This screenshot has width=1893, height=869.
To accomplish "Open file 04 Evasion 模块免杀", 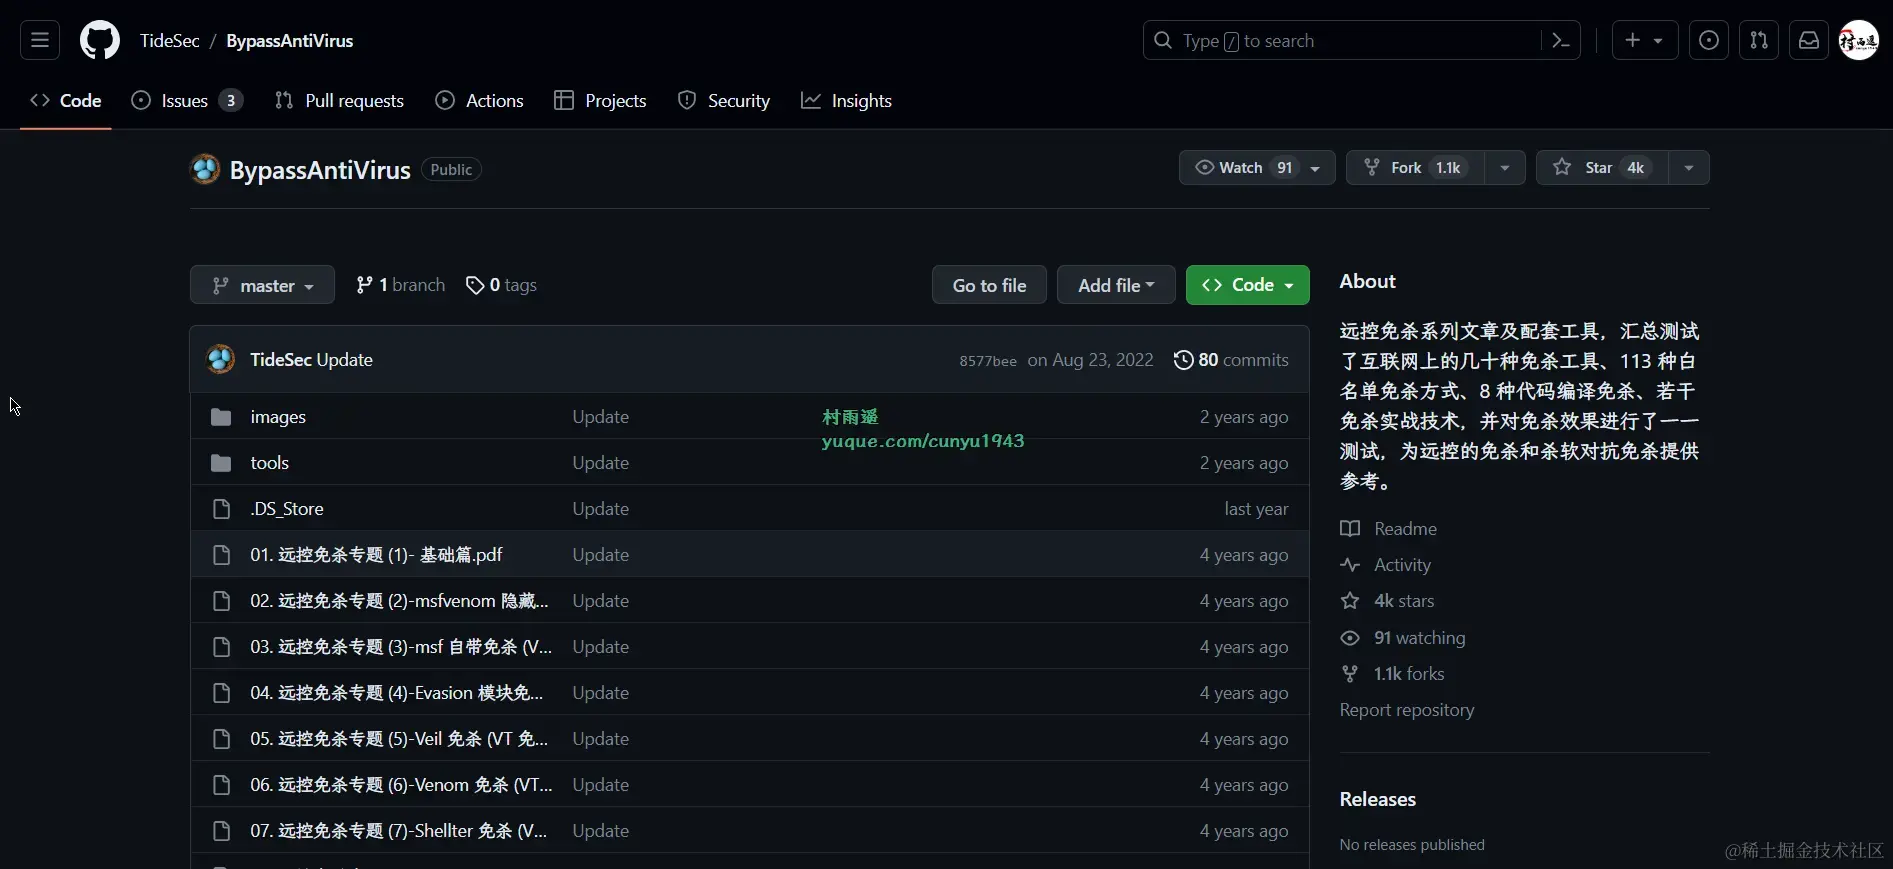I will pyautogui.click(x=397, y=693).
